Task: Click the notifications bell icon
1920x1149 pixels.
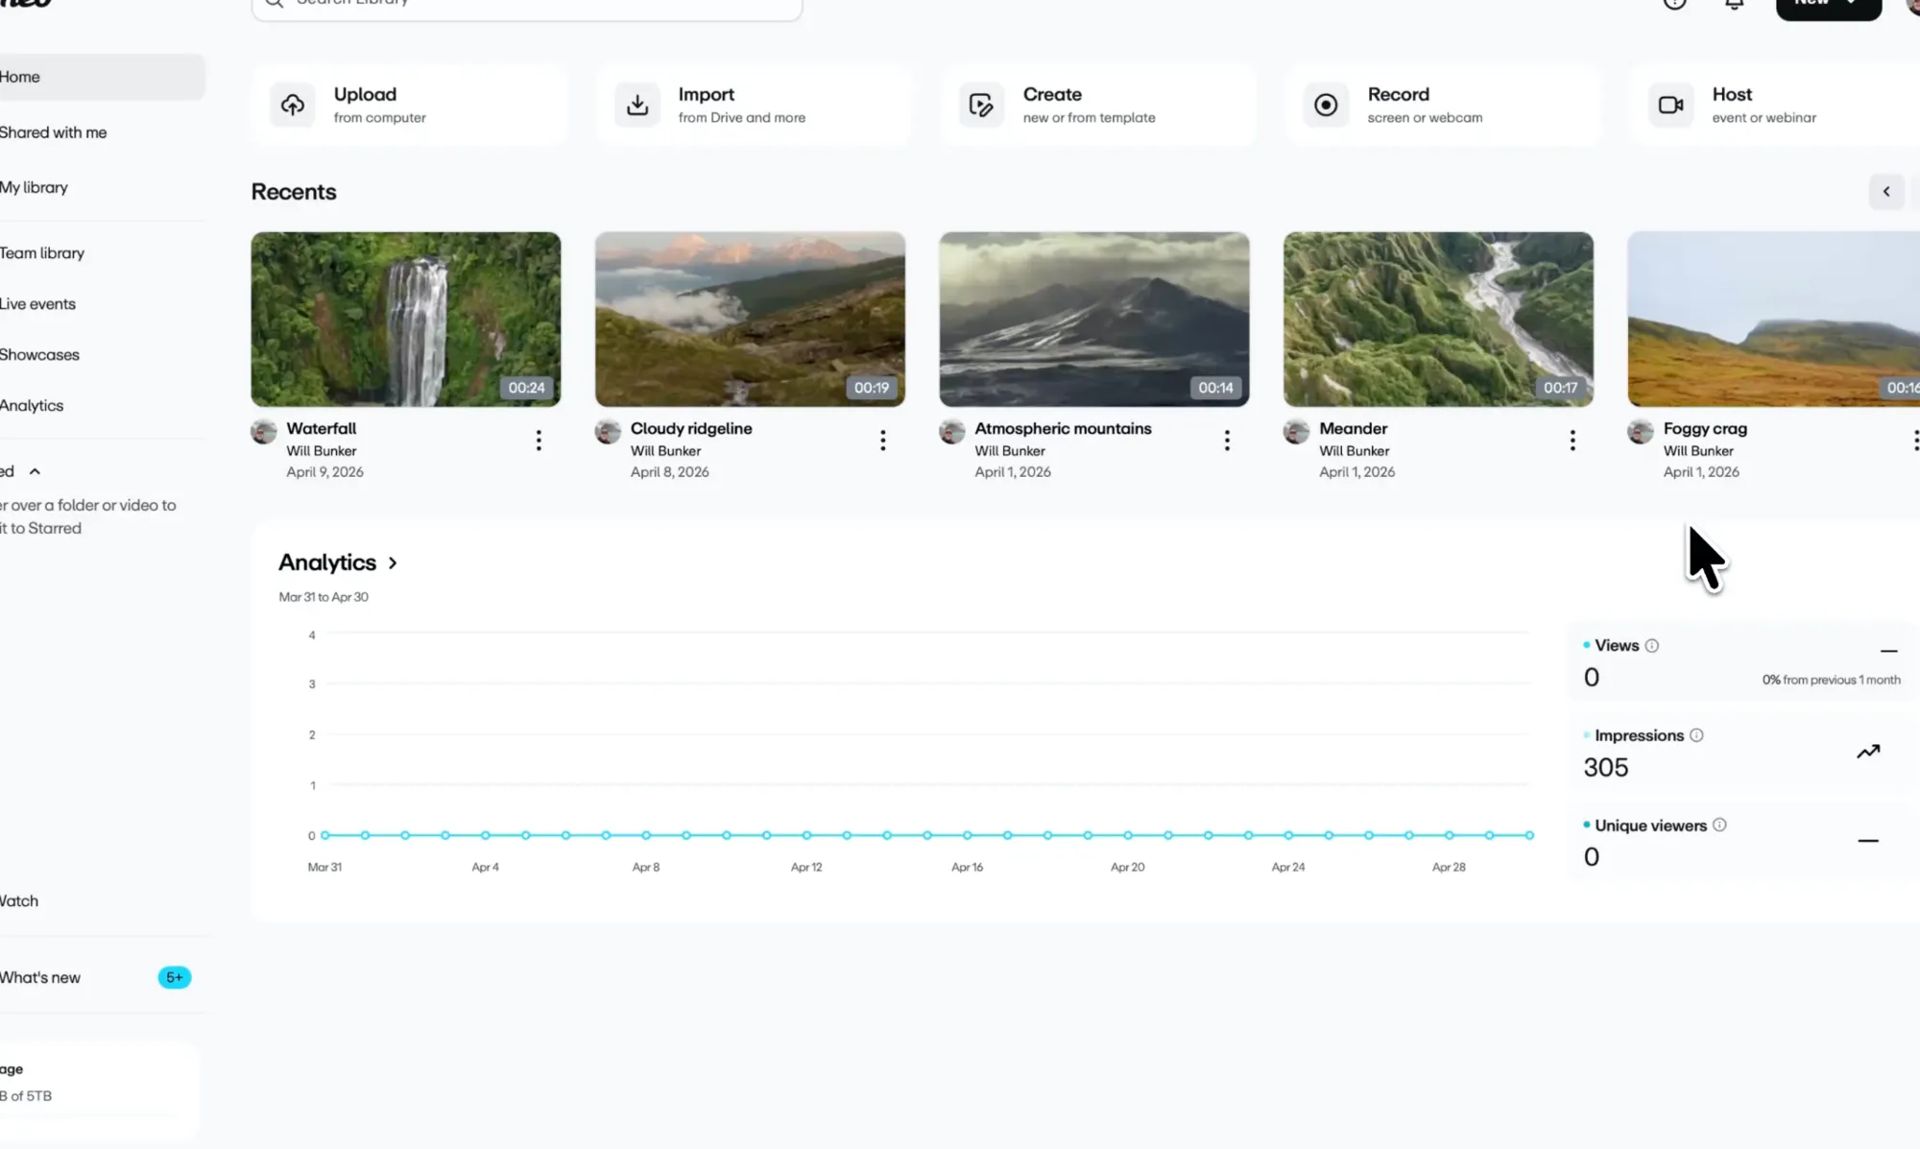Action: click(x=1735, y=4)
